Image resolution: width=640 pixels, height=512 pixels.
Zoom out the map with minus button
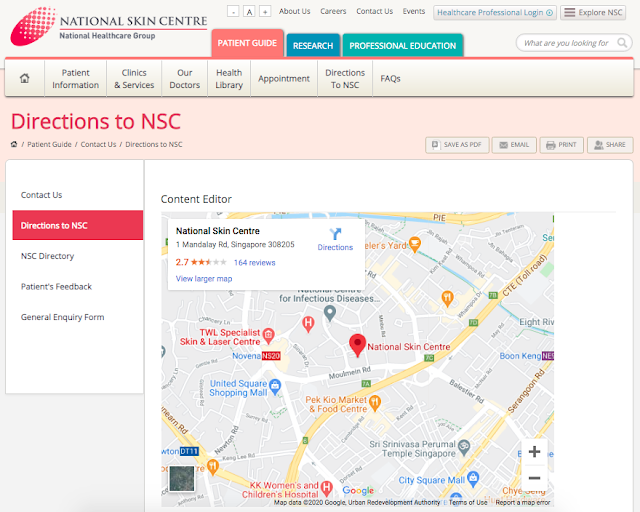[534, 478]
